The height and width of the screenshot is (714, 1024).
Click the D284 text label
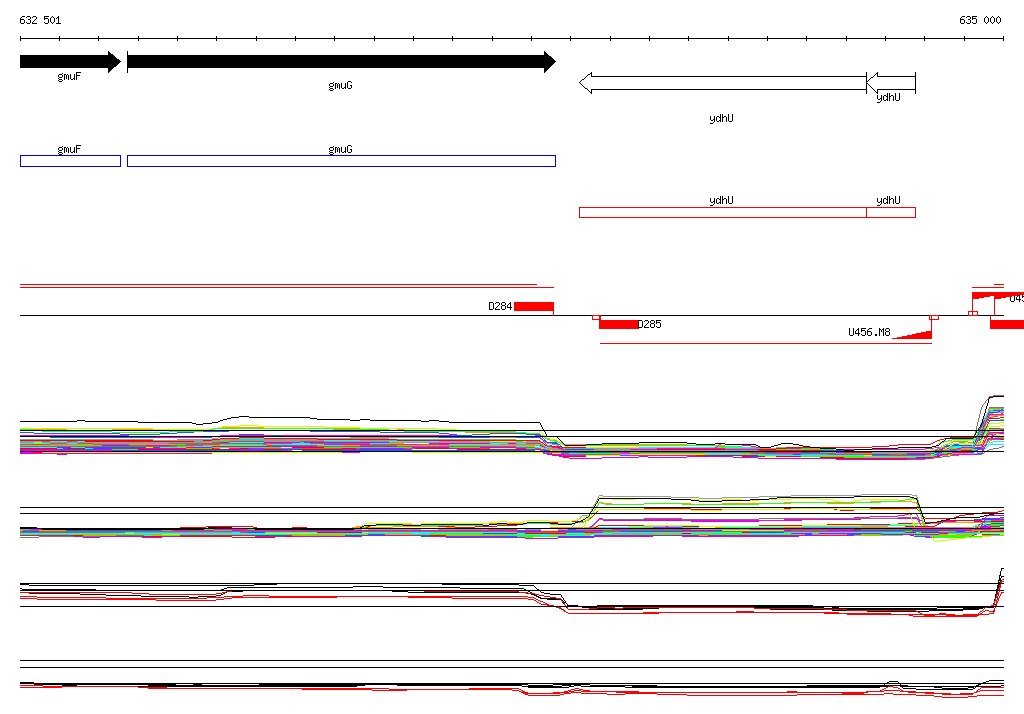tap(500, 306)
